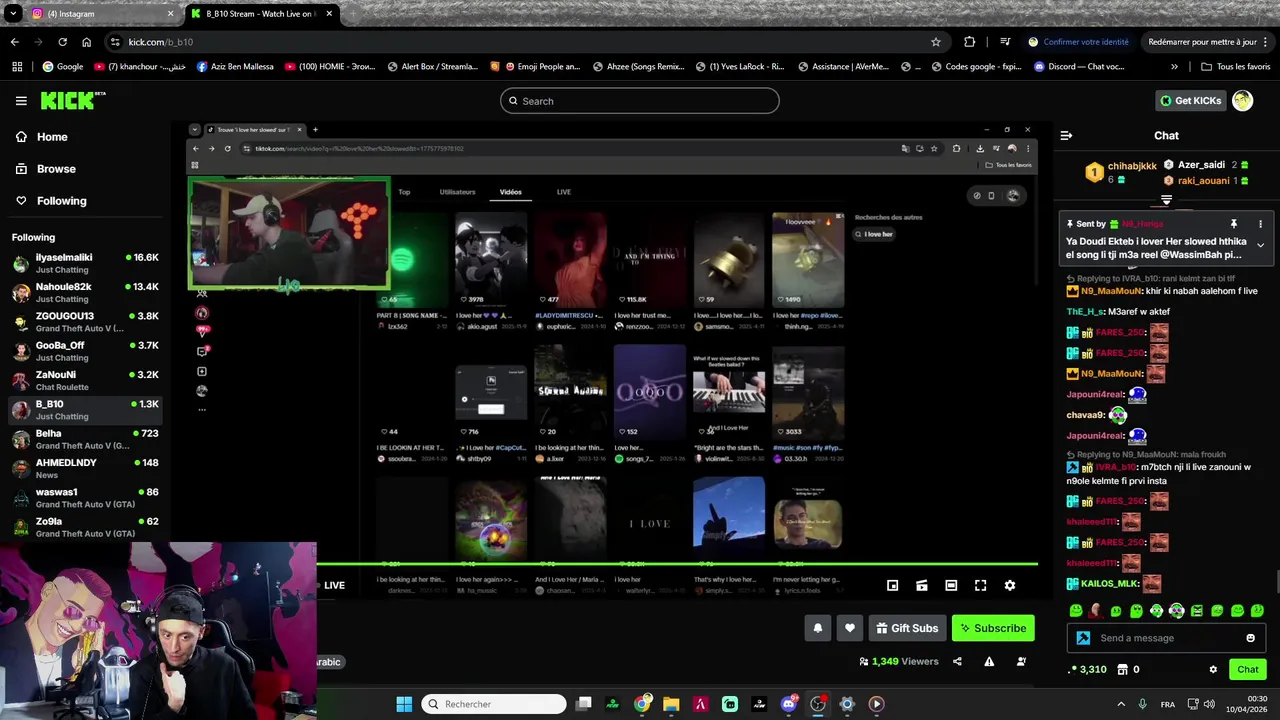Reload the page in browser toolbar

(62, 42)
